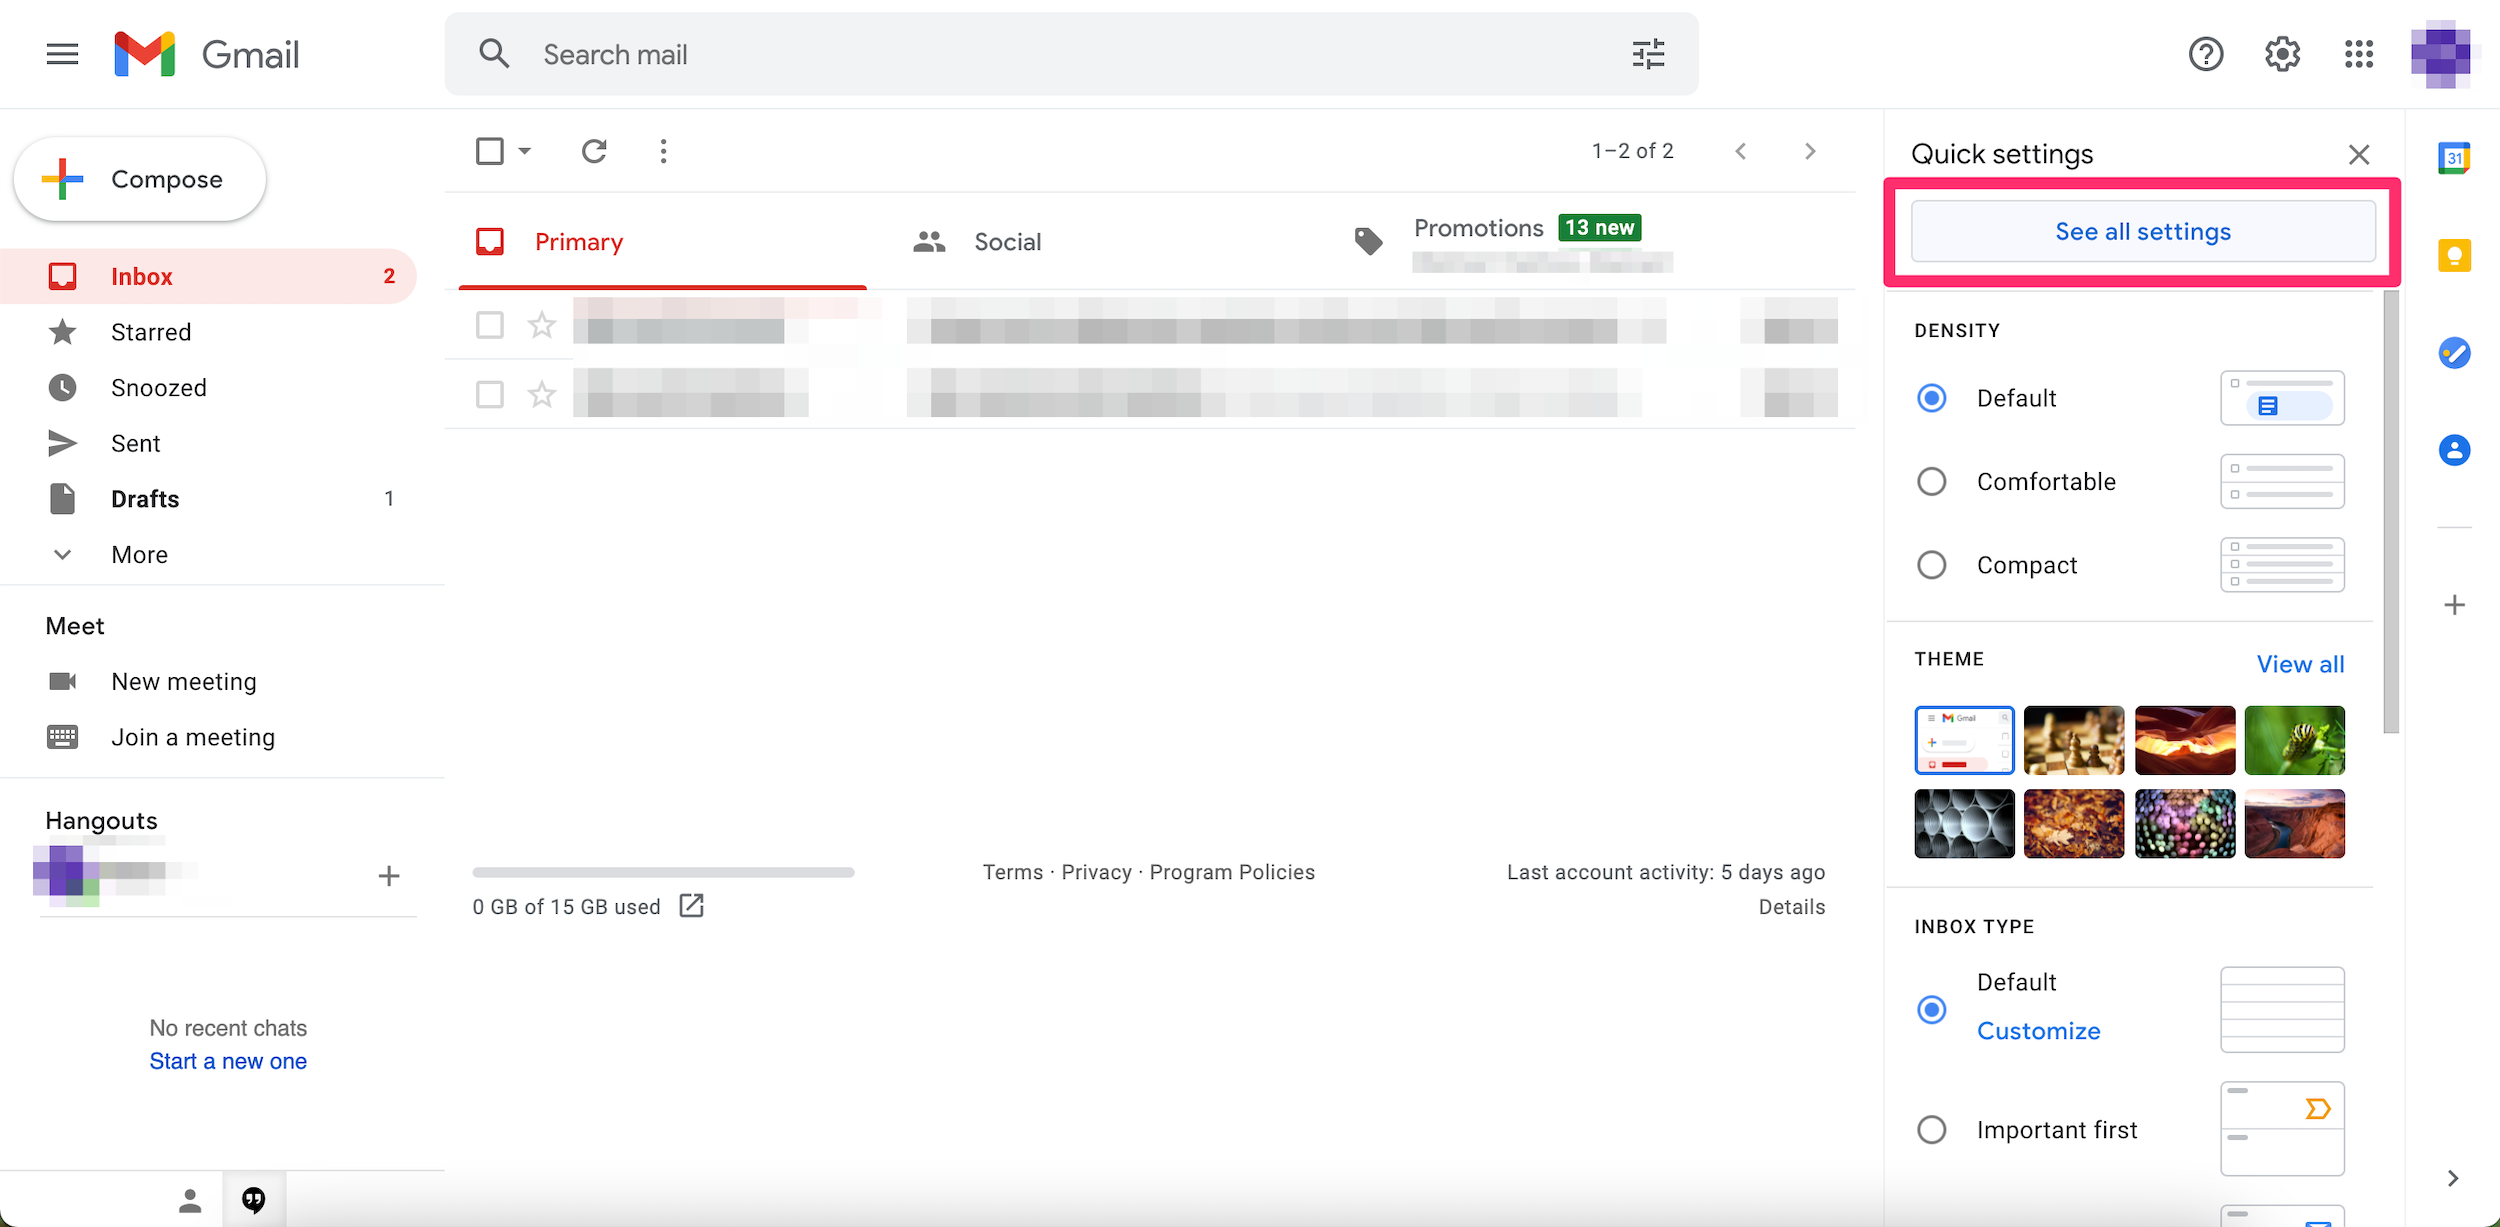The image size is (2500, 1227).
Task: Close the Quick settings panel
Action: (x=2359, y=154)
